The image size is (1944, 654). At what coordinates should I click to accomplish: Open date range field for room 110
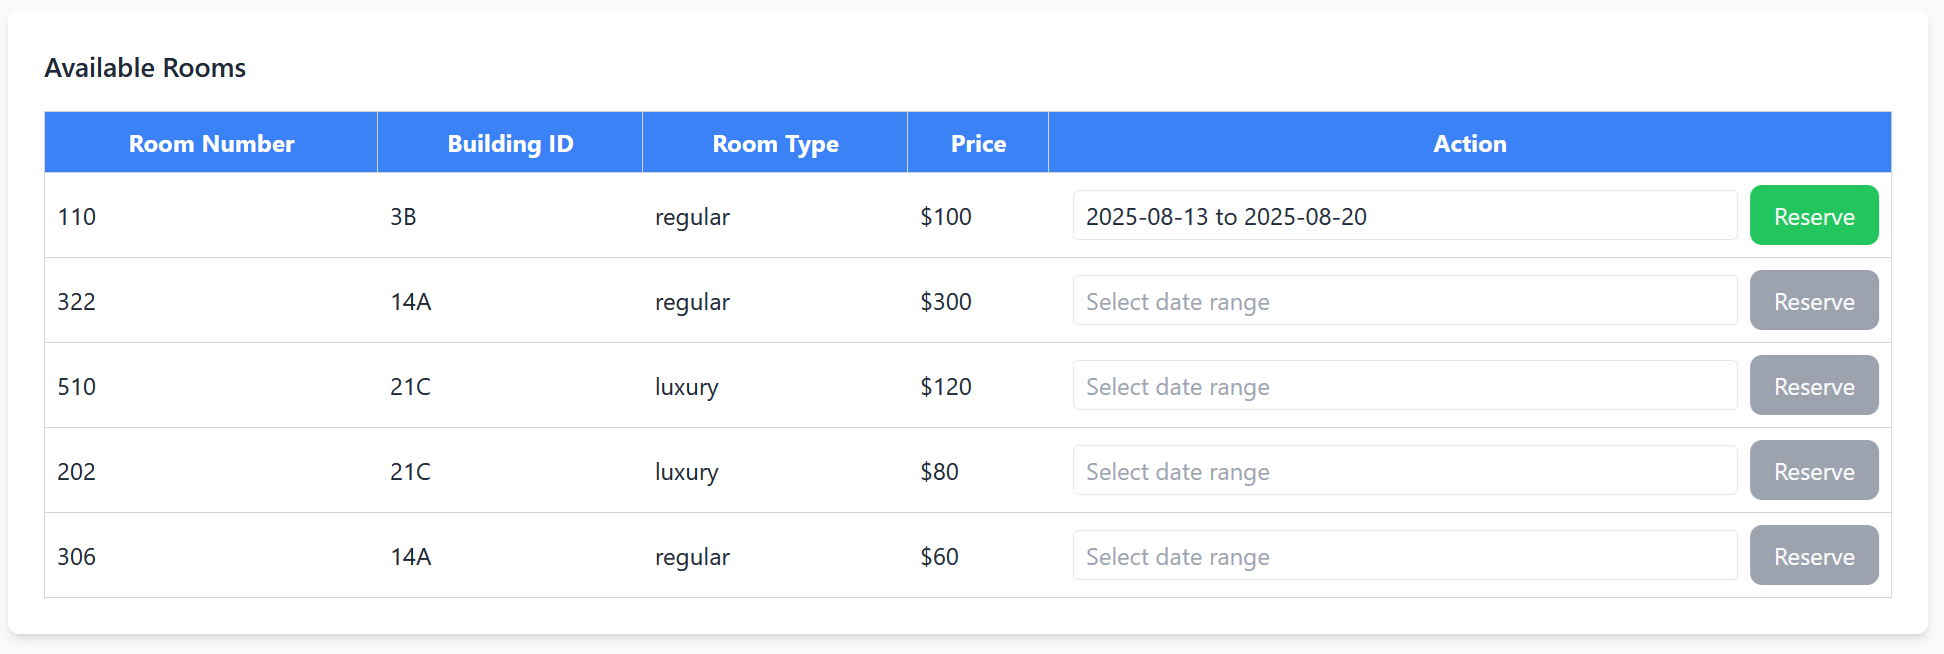pyautogui.click(x=1404, y=216)
